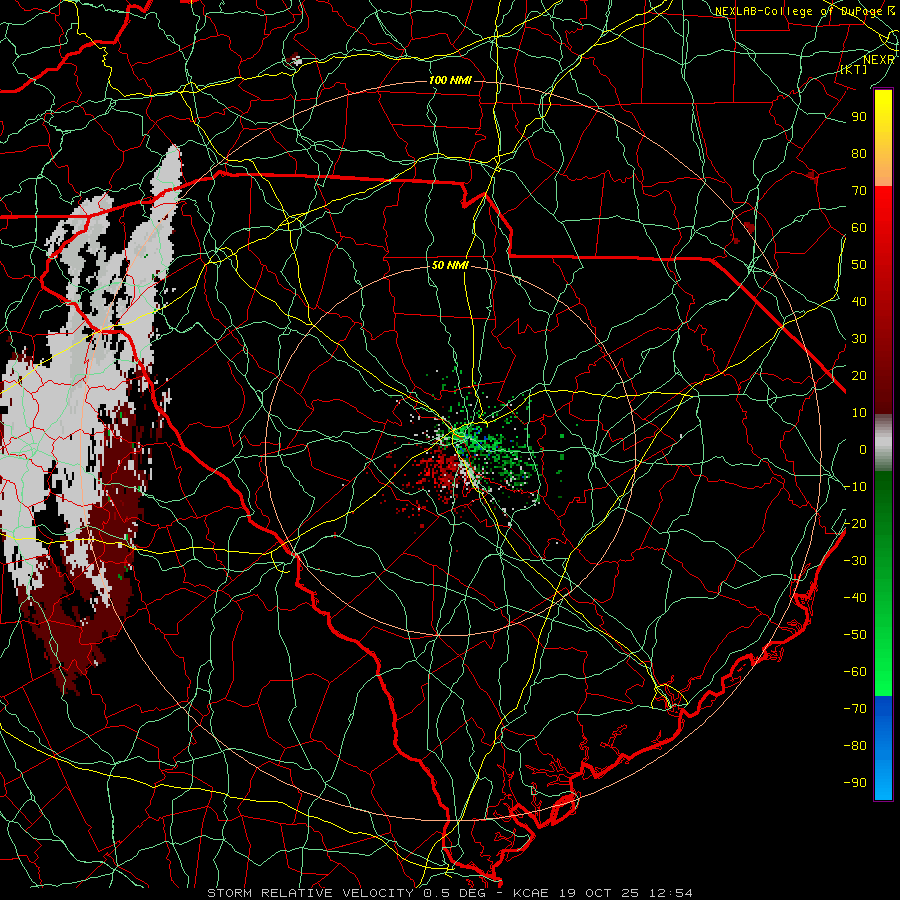Click the 70 value on velocity scale

859,191
